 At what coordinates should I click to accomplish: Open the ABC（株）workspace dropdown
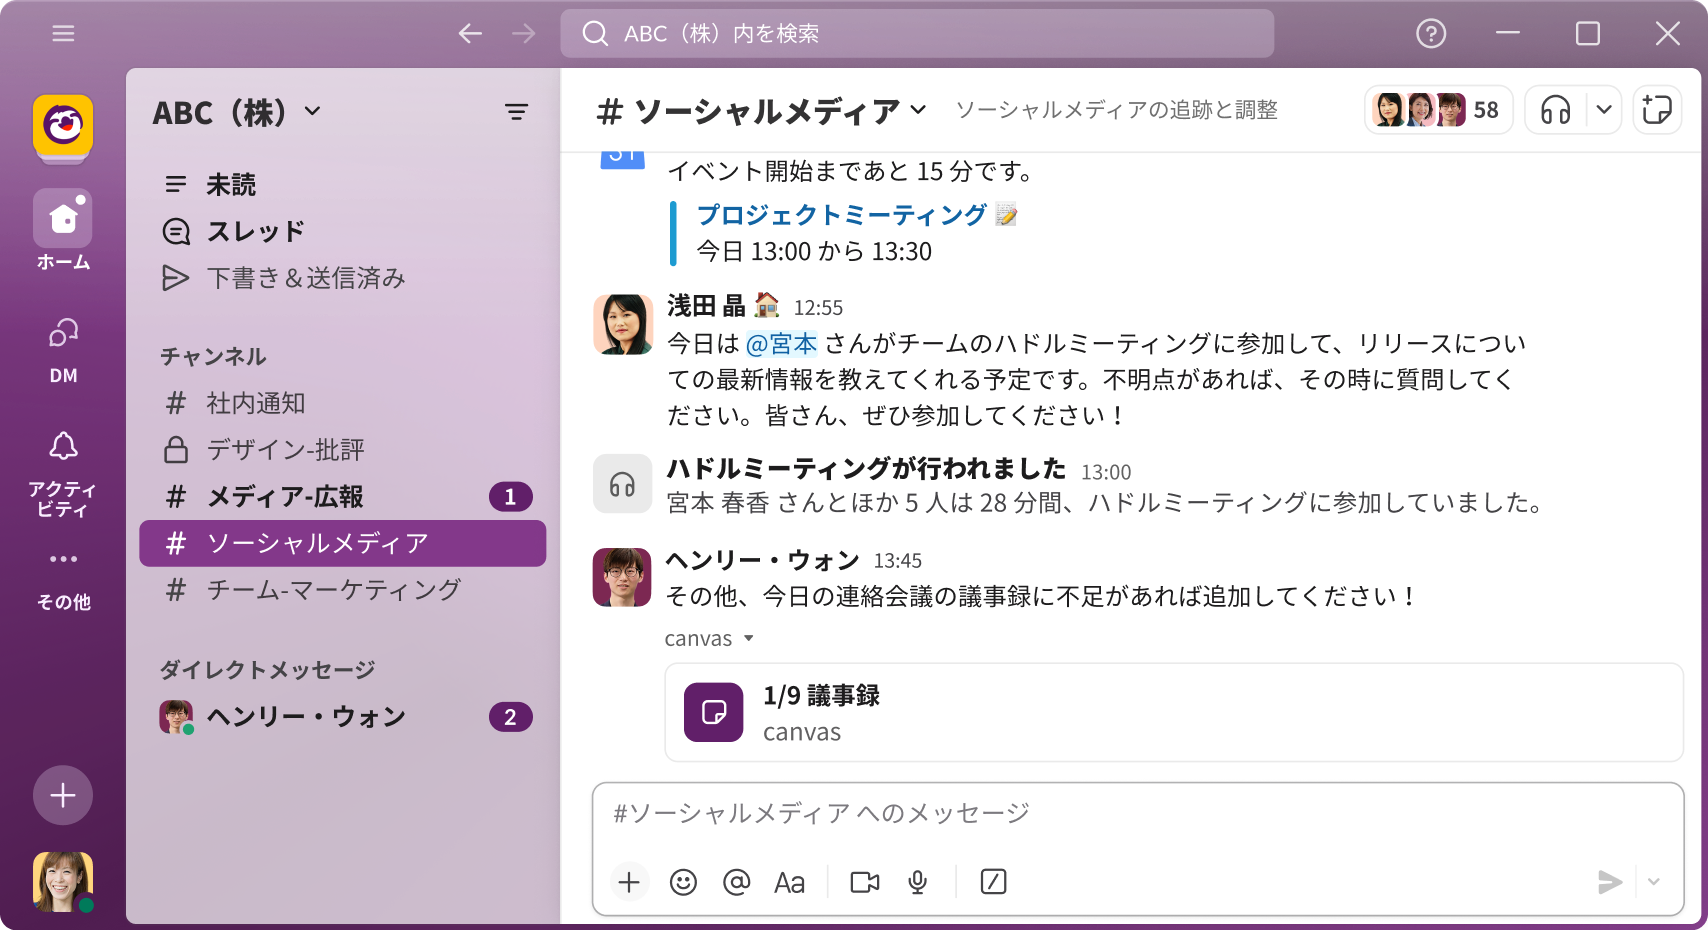[x=237, y=112]
